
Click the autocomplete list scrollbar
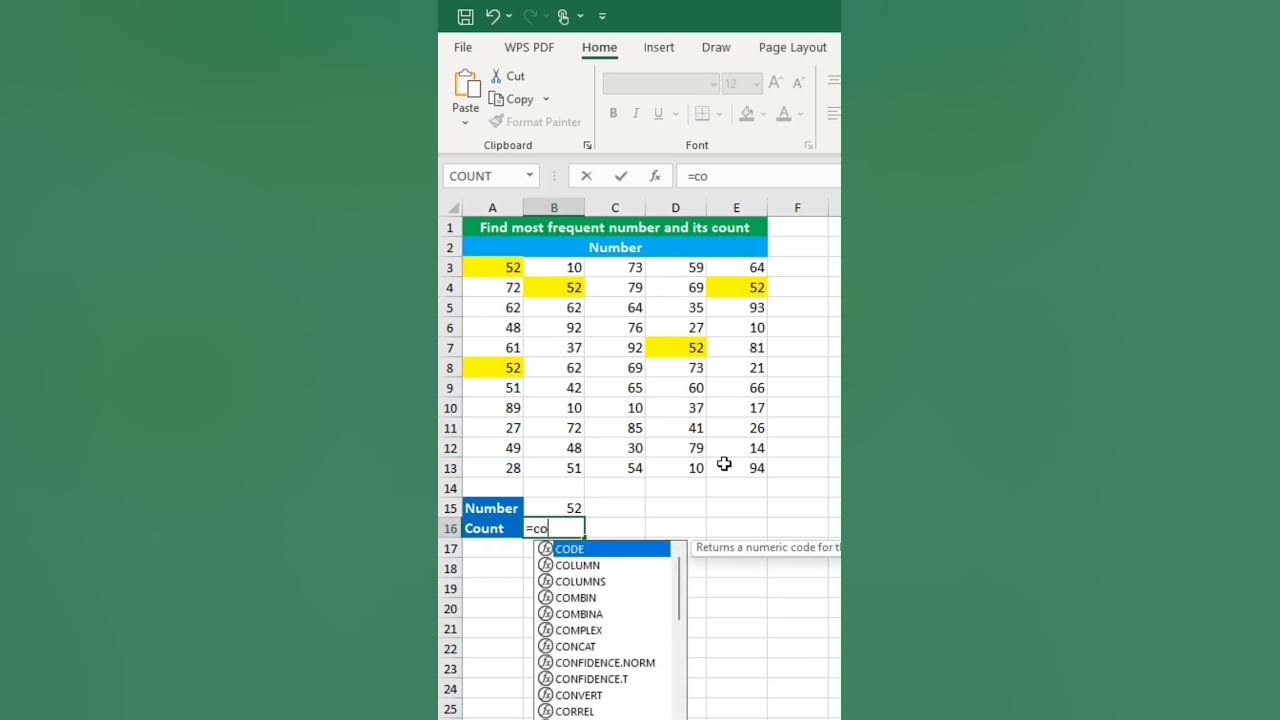click(679, 588)
